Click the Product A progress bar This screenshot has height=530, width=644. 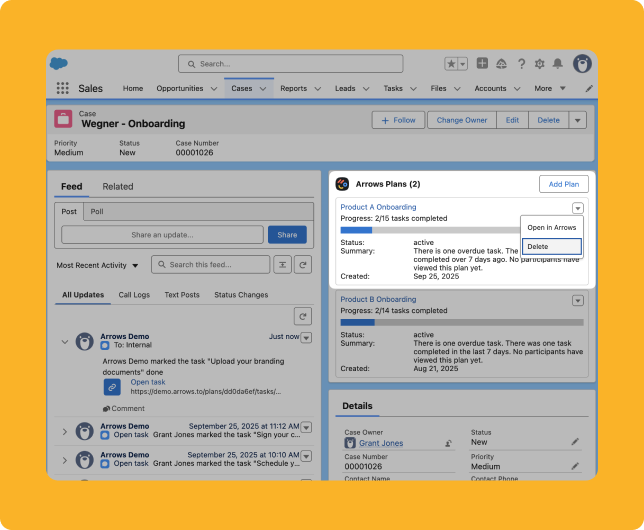(x=430, y=230)
